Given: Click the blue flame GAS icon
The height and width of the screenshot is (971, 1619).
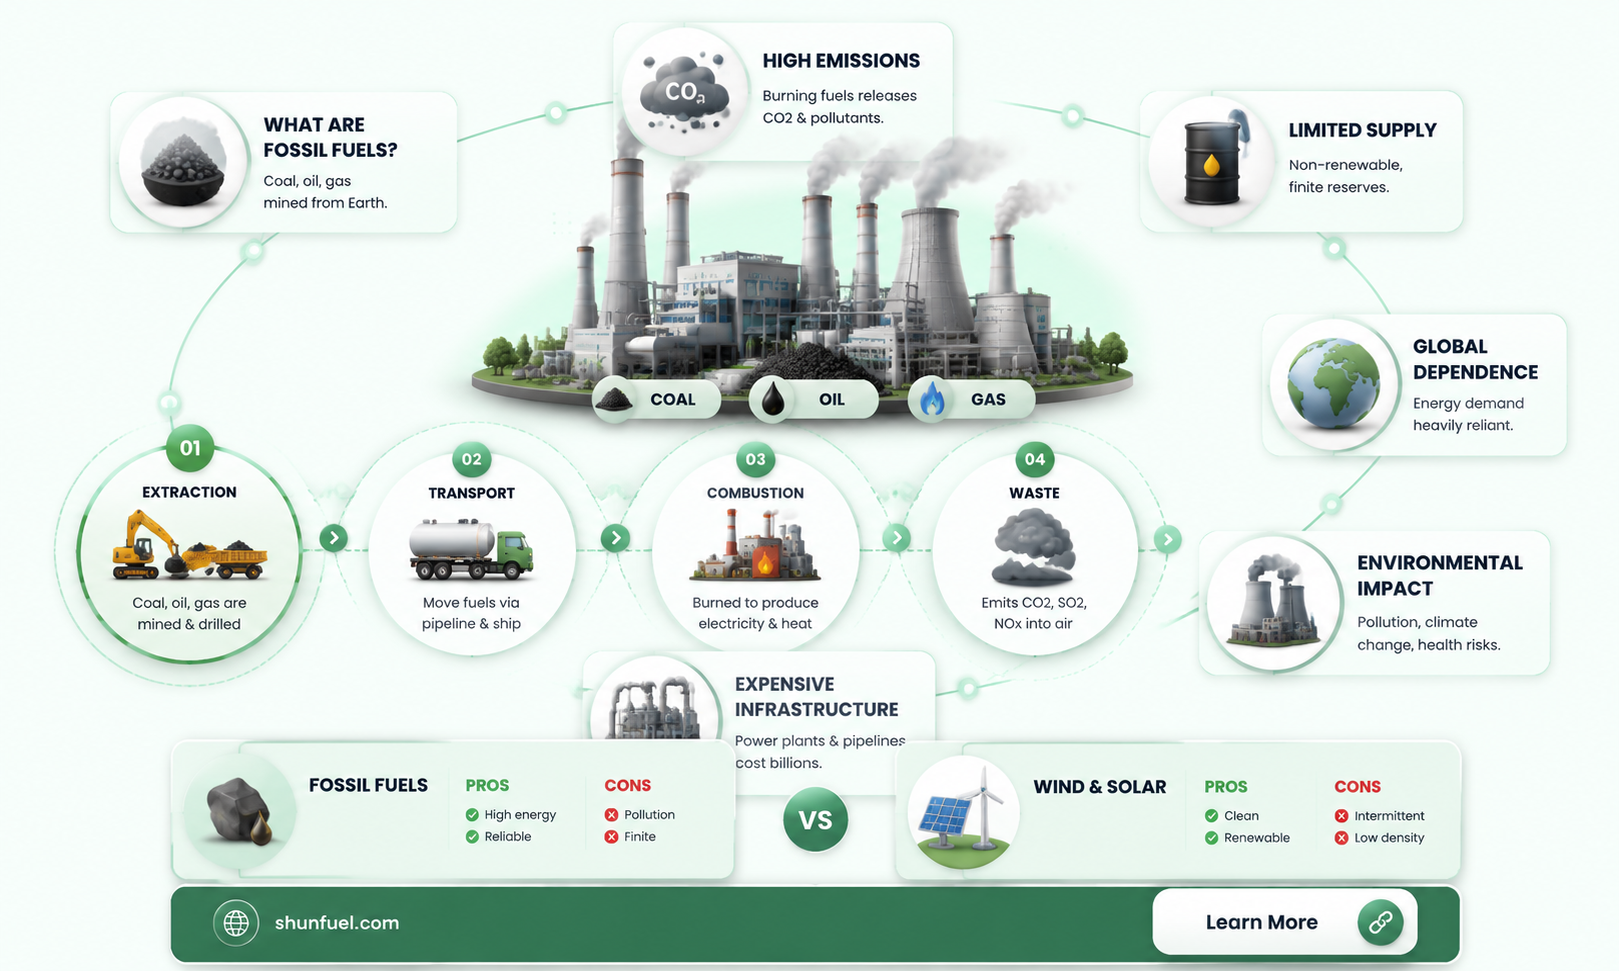Looking at the screenshot, I should tap(932, 399).
